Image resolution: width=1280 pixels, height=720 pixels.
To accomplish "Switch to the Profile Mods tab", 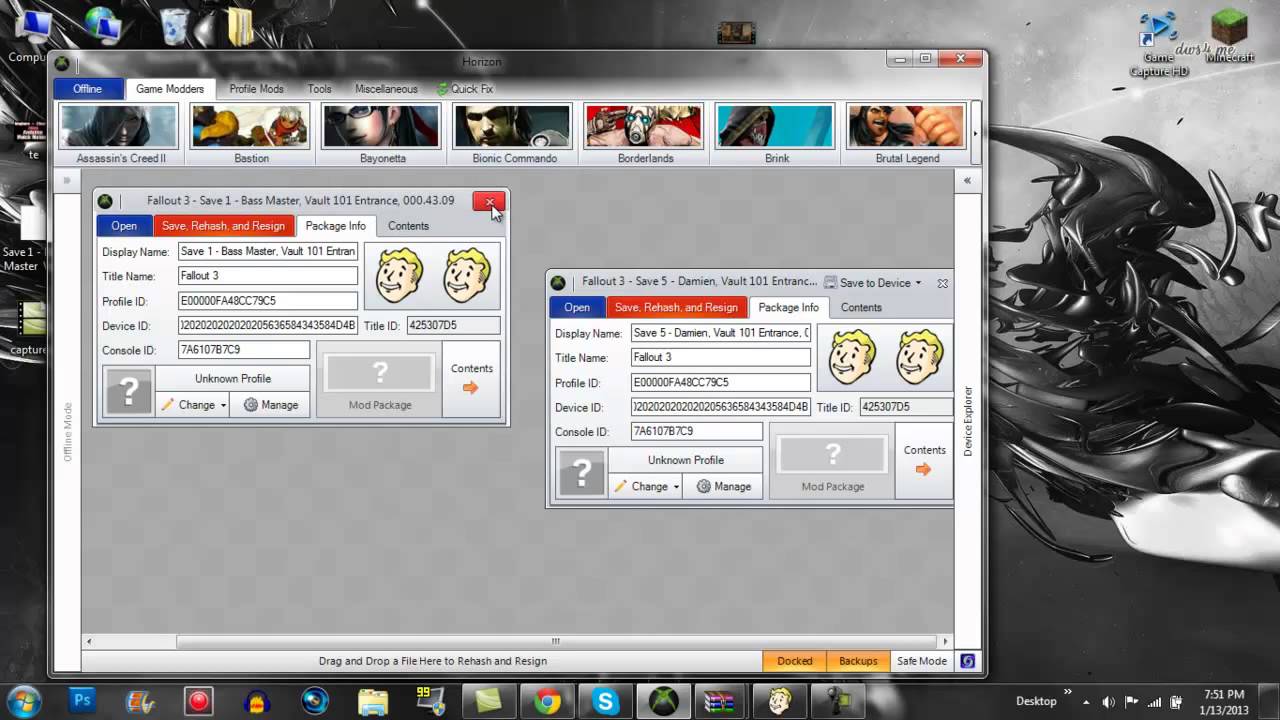I will pos(257,89).
